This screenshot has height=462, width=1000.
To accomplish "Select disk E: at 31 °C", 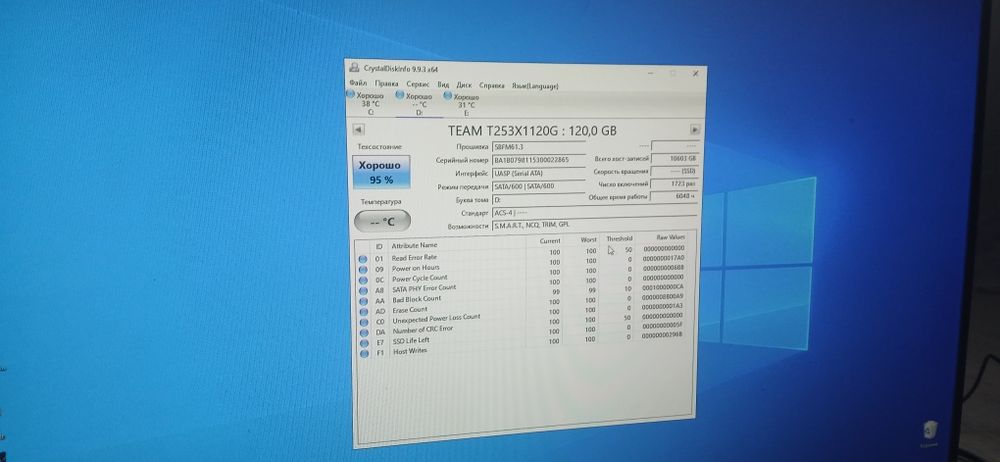I will 462,105.
